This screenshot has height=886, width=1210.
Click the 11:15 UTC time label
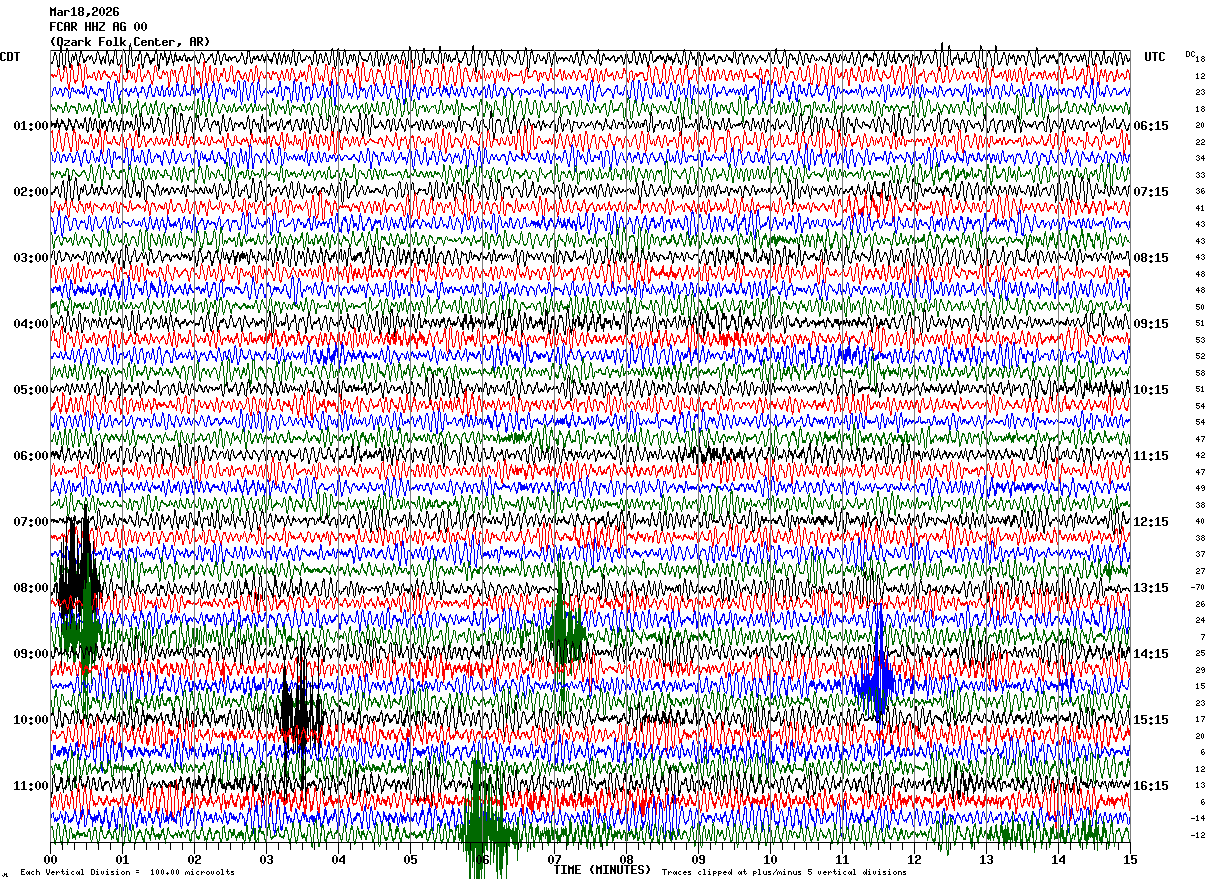click(1151, 456)
